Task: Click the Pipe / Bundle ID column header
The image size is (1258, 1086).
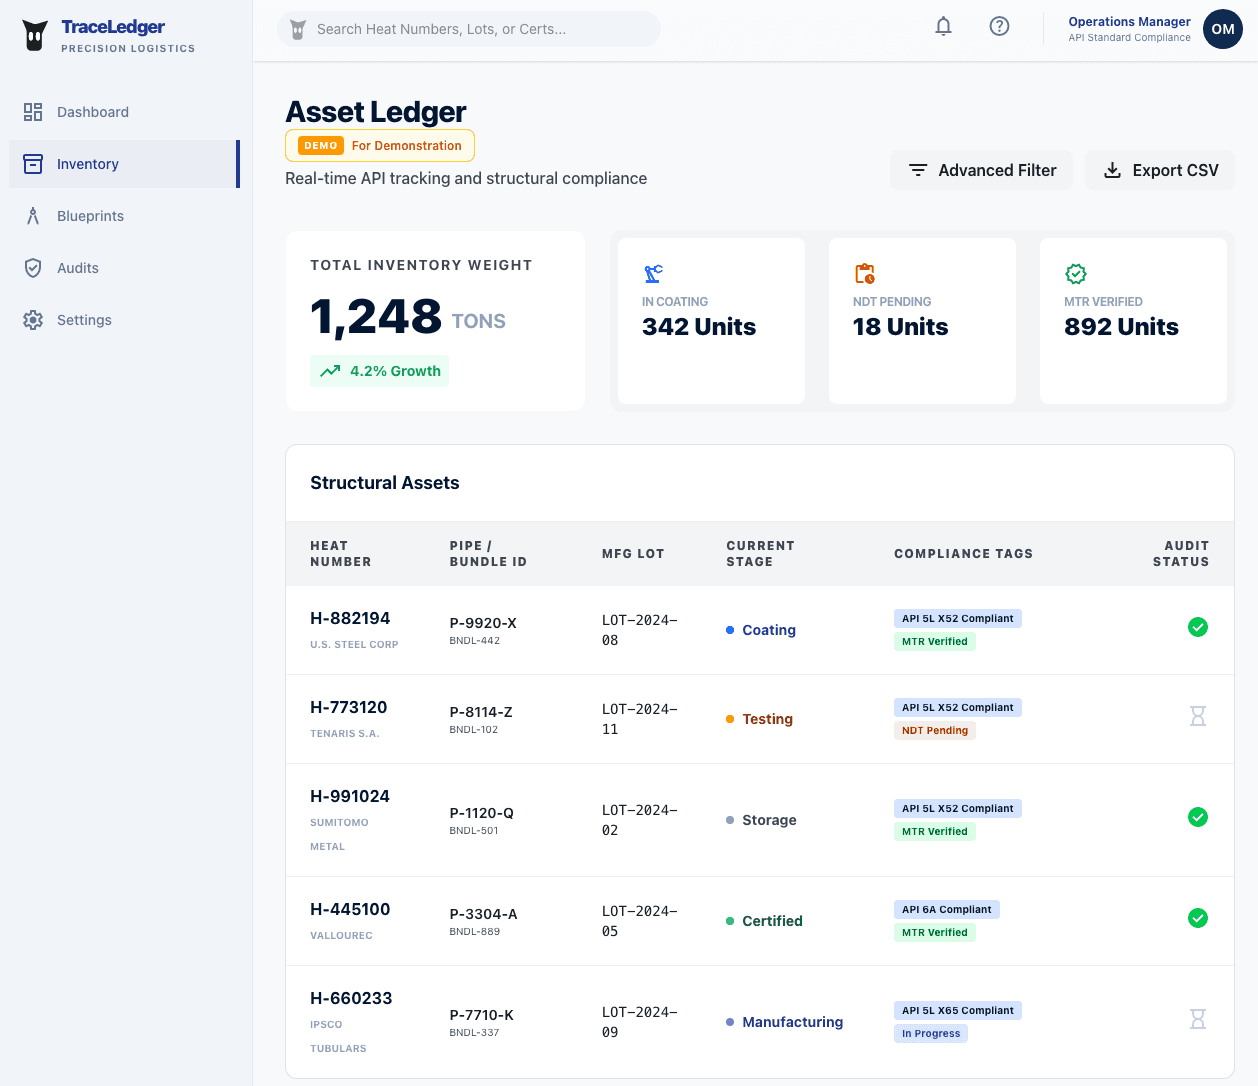Action: point(488,554)
